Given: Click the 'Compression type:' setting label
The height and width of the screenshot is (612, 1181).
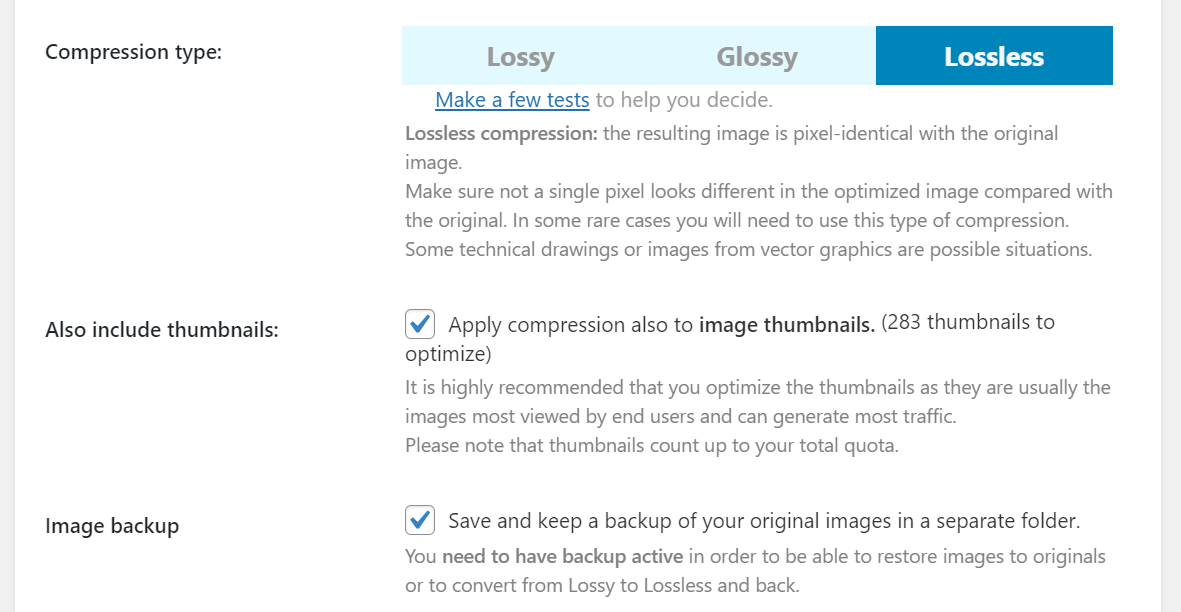Looking at the screenshot, I should (133, 52).
